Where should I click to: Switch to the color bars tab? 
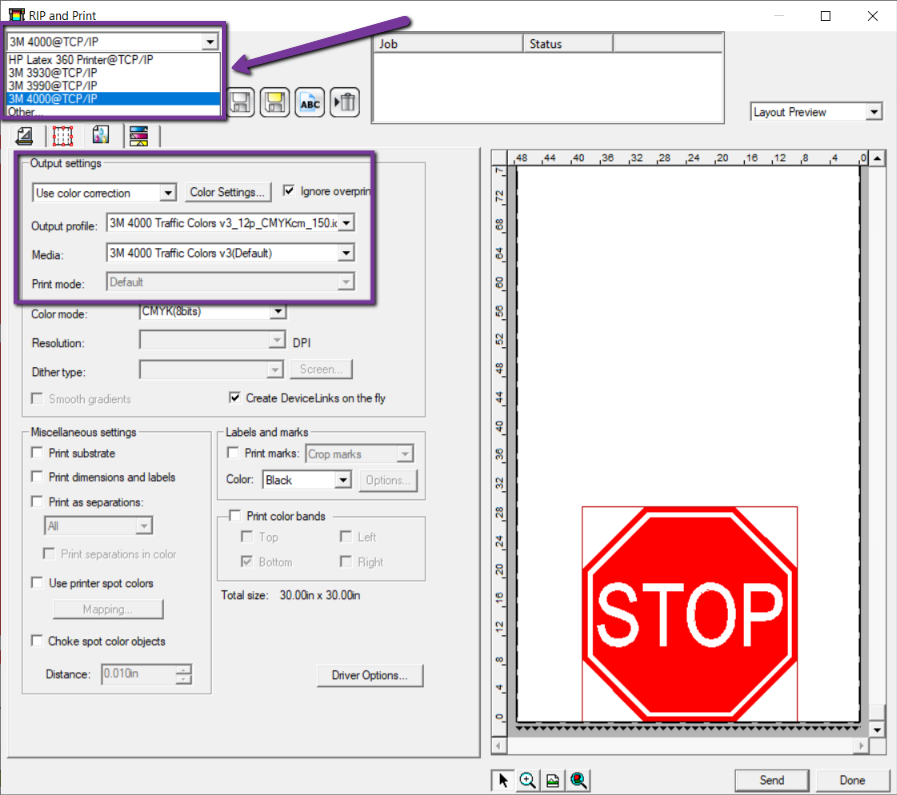[140, 136]
